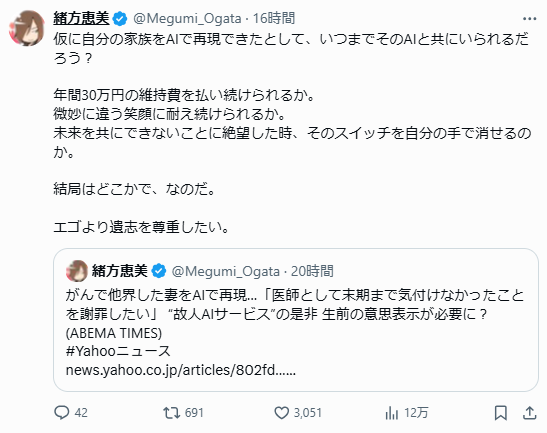Share the tweet using the upload arrow icon
Viewport: 547px width, 433px height.
[x=529, y=413]
